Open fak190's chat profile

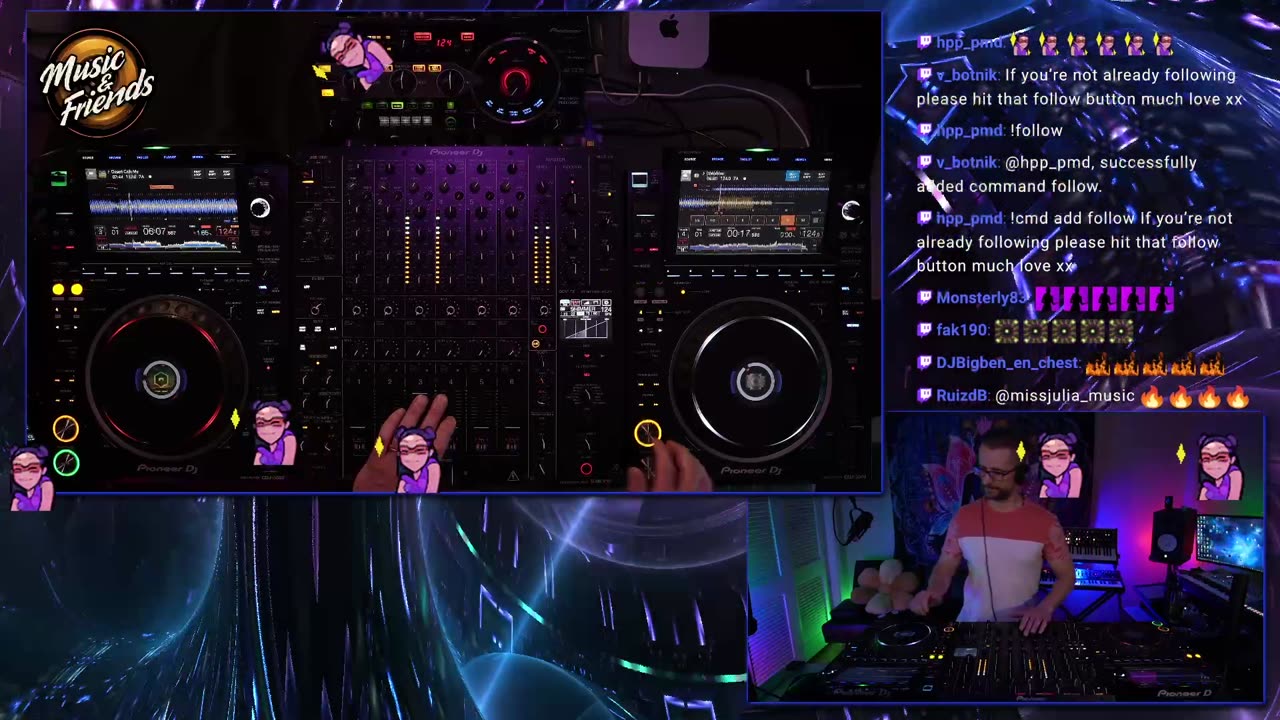[x=961, y=330]
